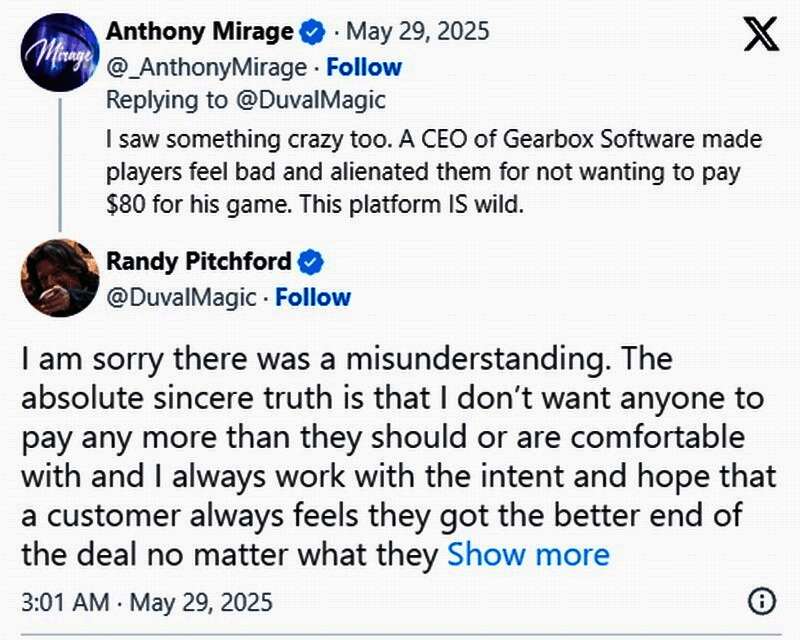Viewport: 800px width, 640px height.
Task: Click the X logo icon
Action: pyautogui.click(x=763, y=36)
